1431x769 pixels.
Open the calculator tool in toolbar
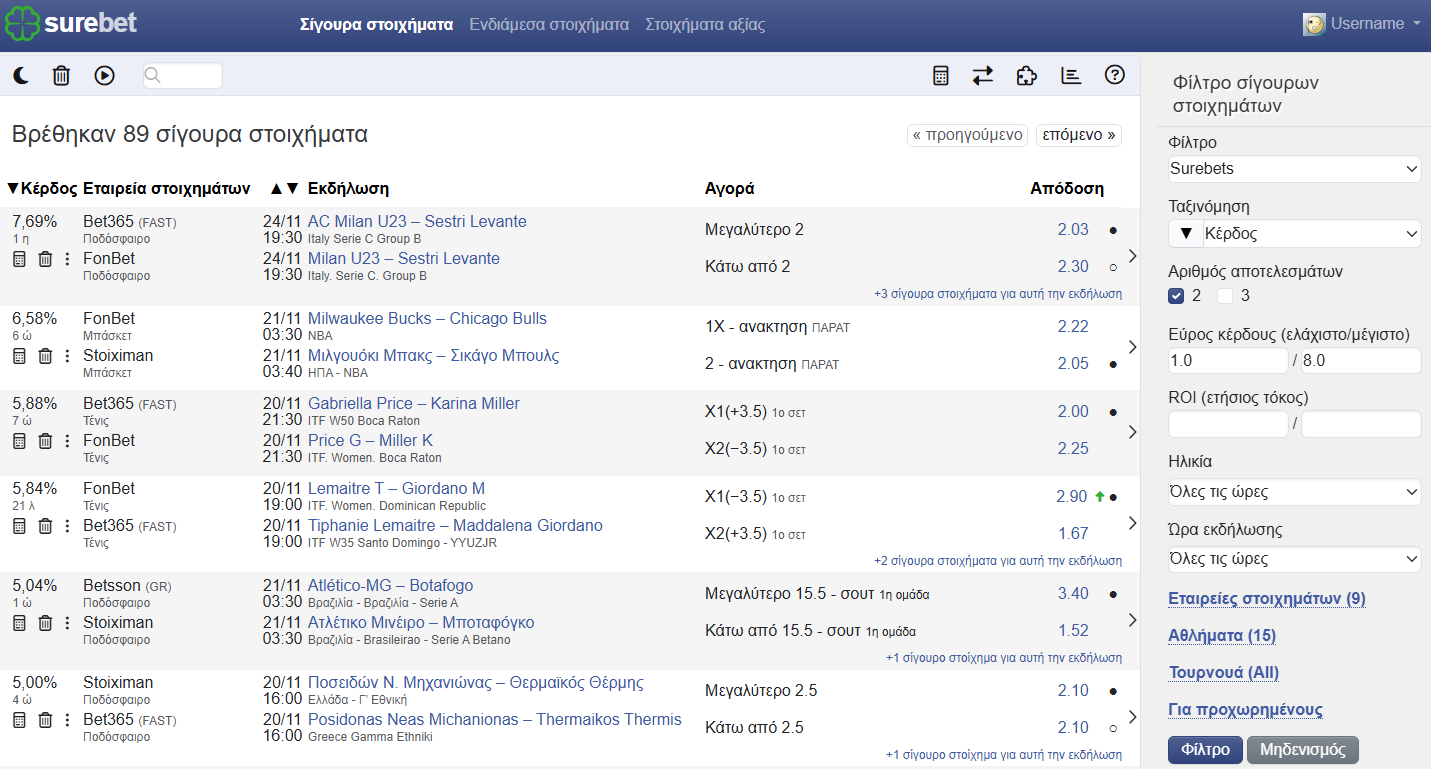[x=940, y=75]
